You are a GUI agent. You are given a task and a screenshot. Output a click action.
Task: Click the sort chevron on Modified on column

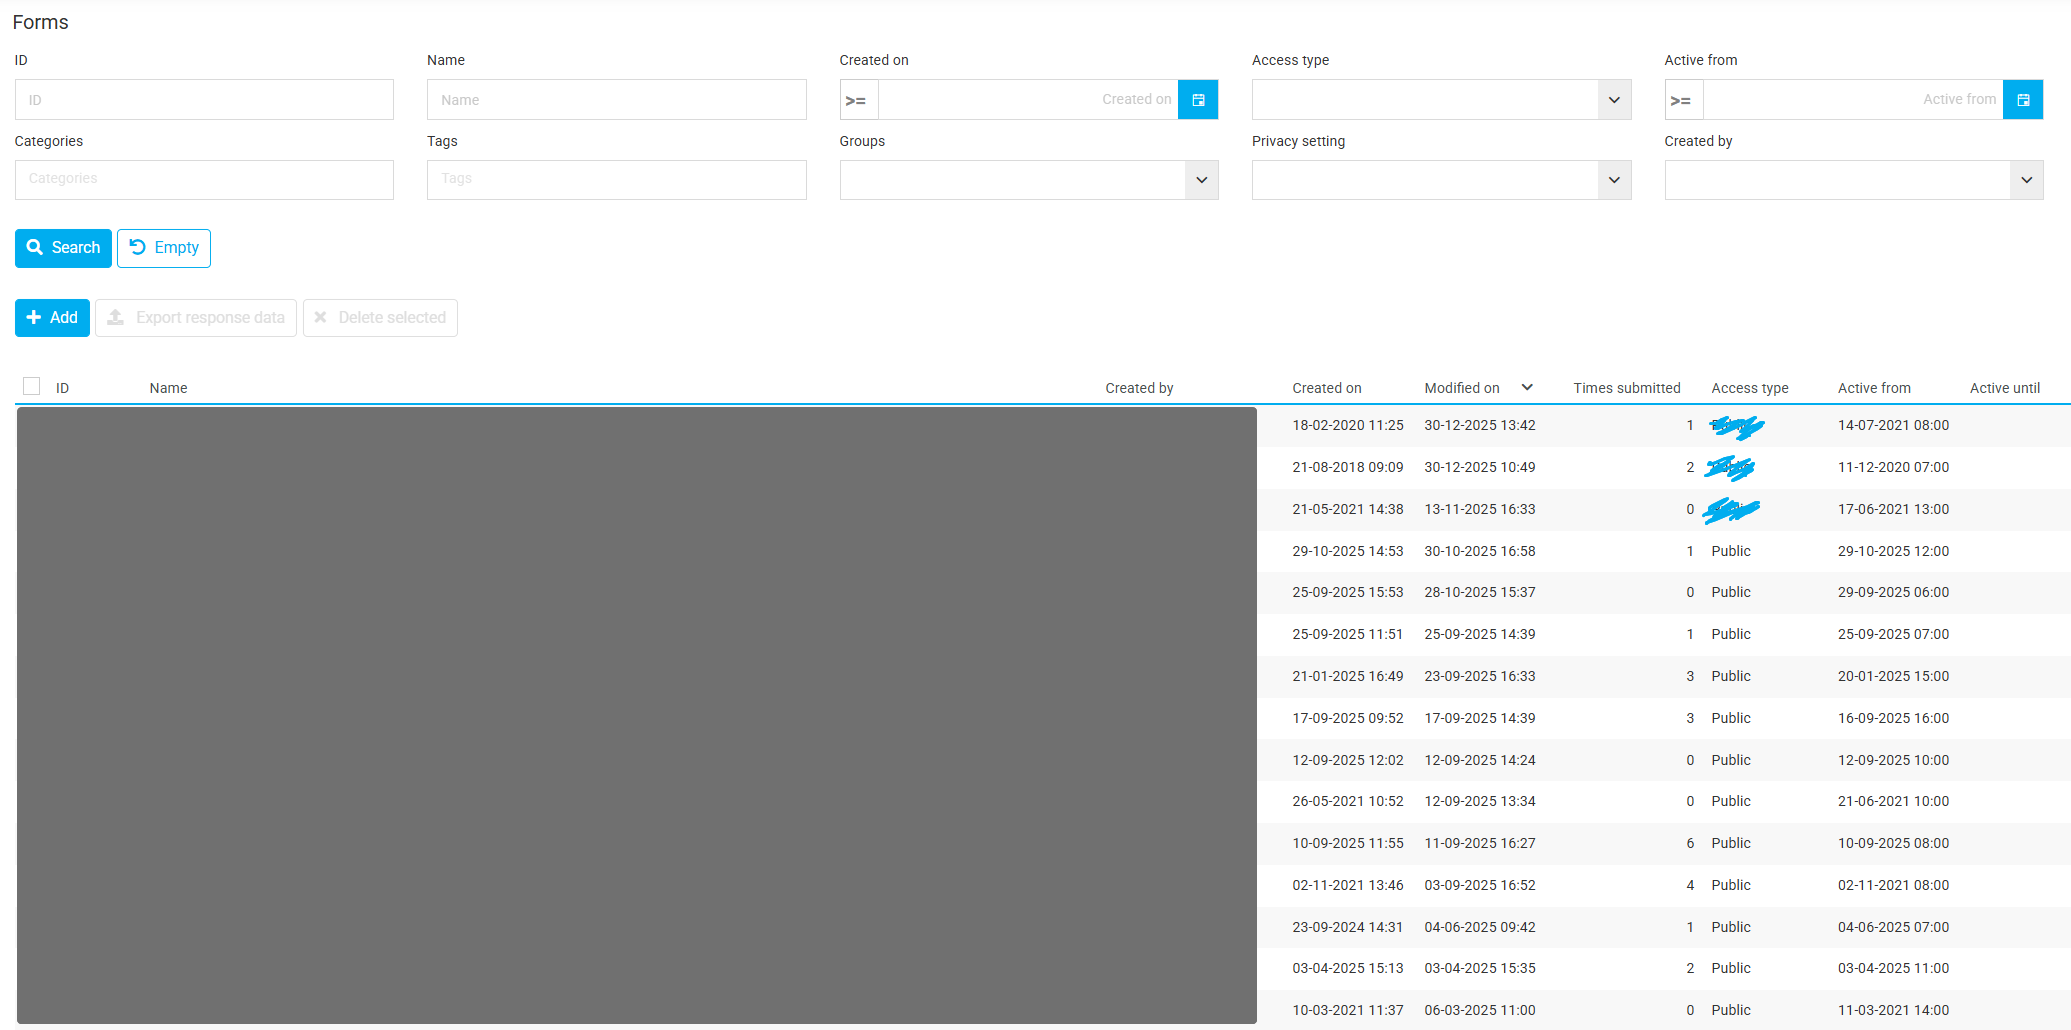pos(1527,387)
